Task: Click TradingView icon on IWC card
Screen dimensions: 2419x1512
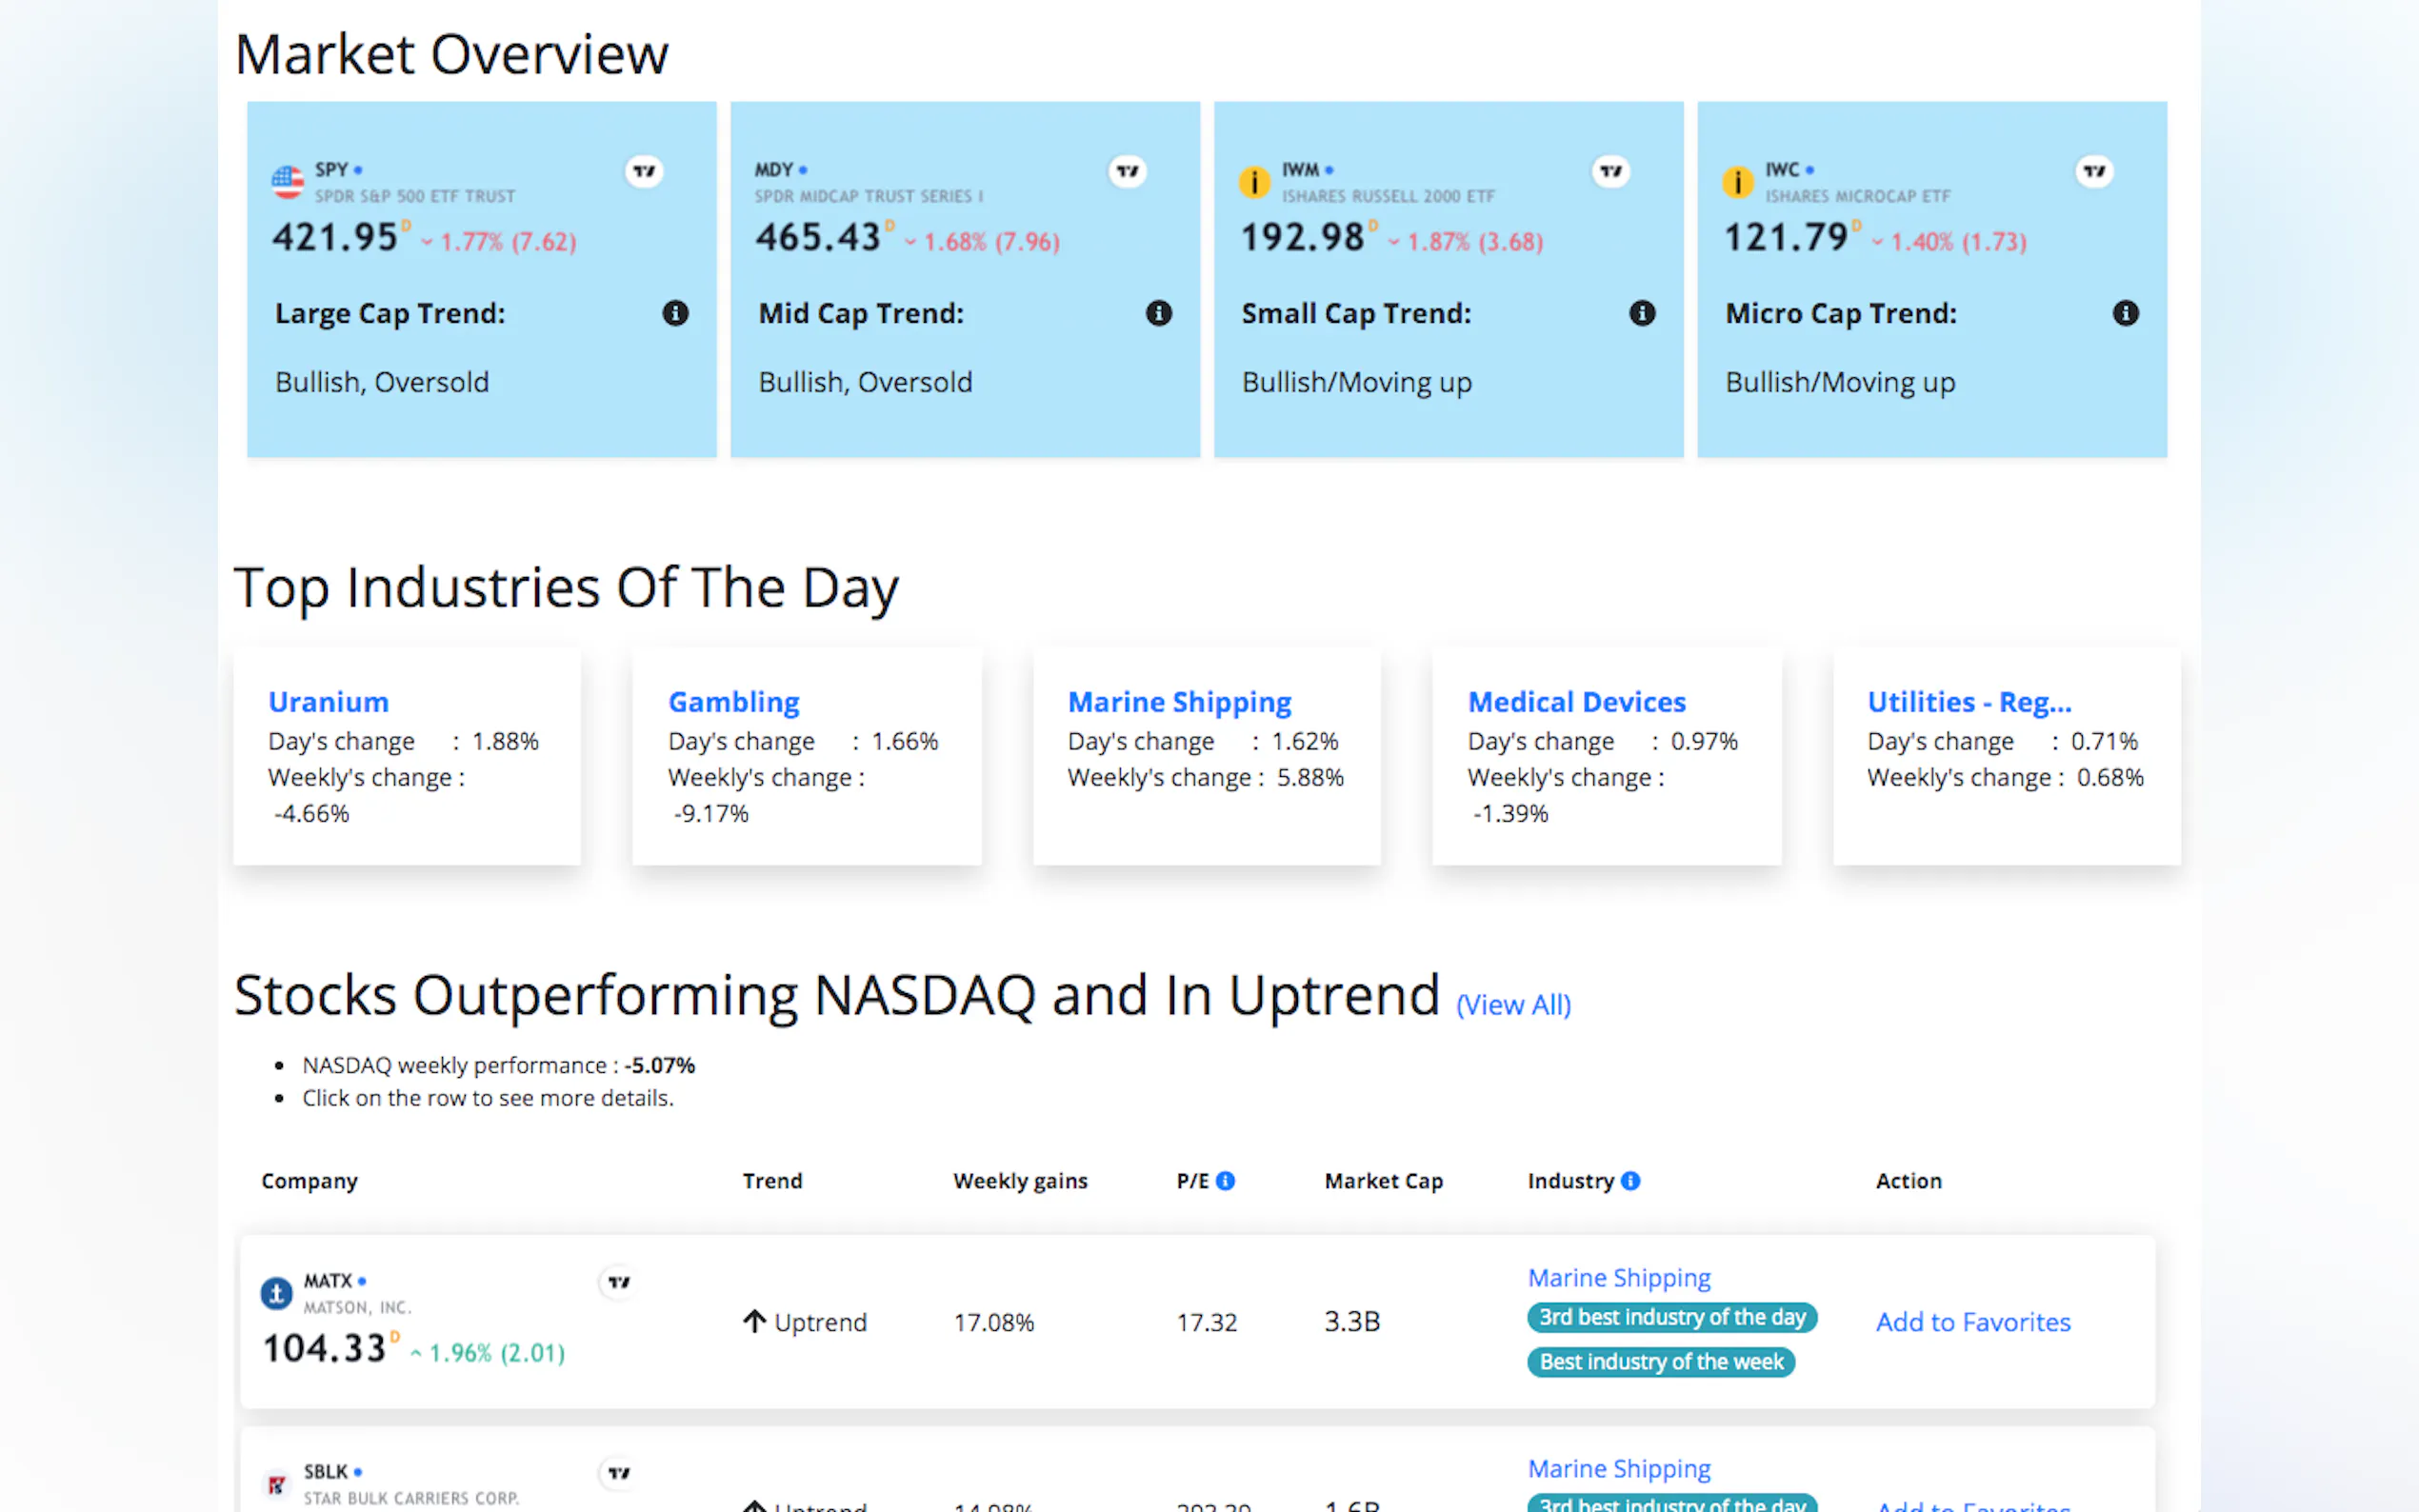Action: (2094, 171)
